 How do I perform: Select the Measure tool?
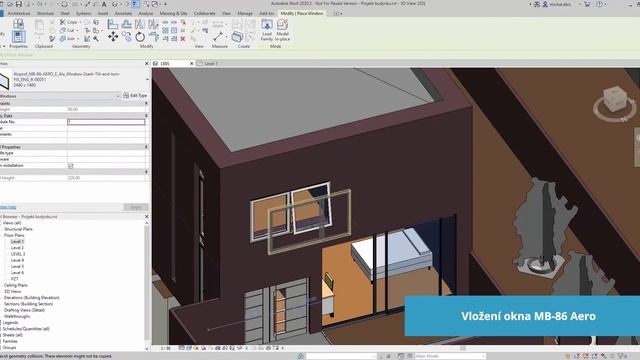click(218, 37)
